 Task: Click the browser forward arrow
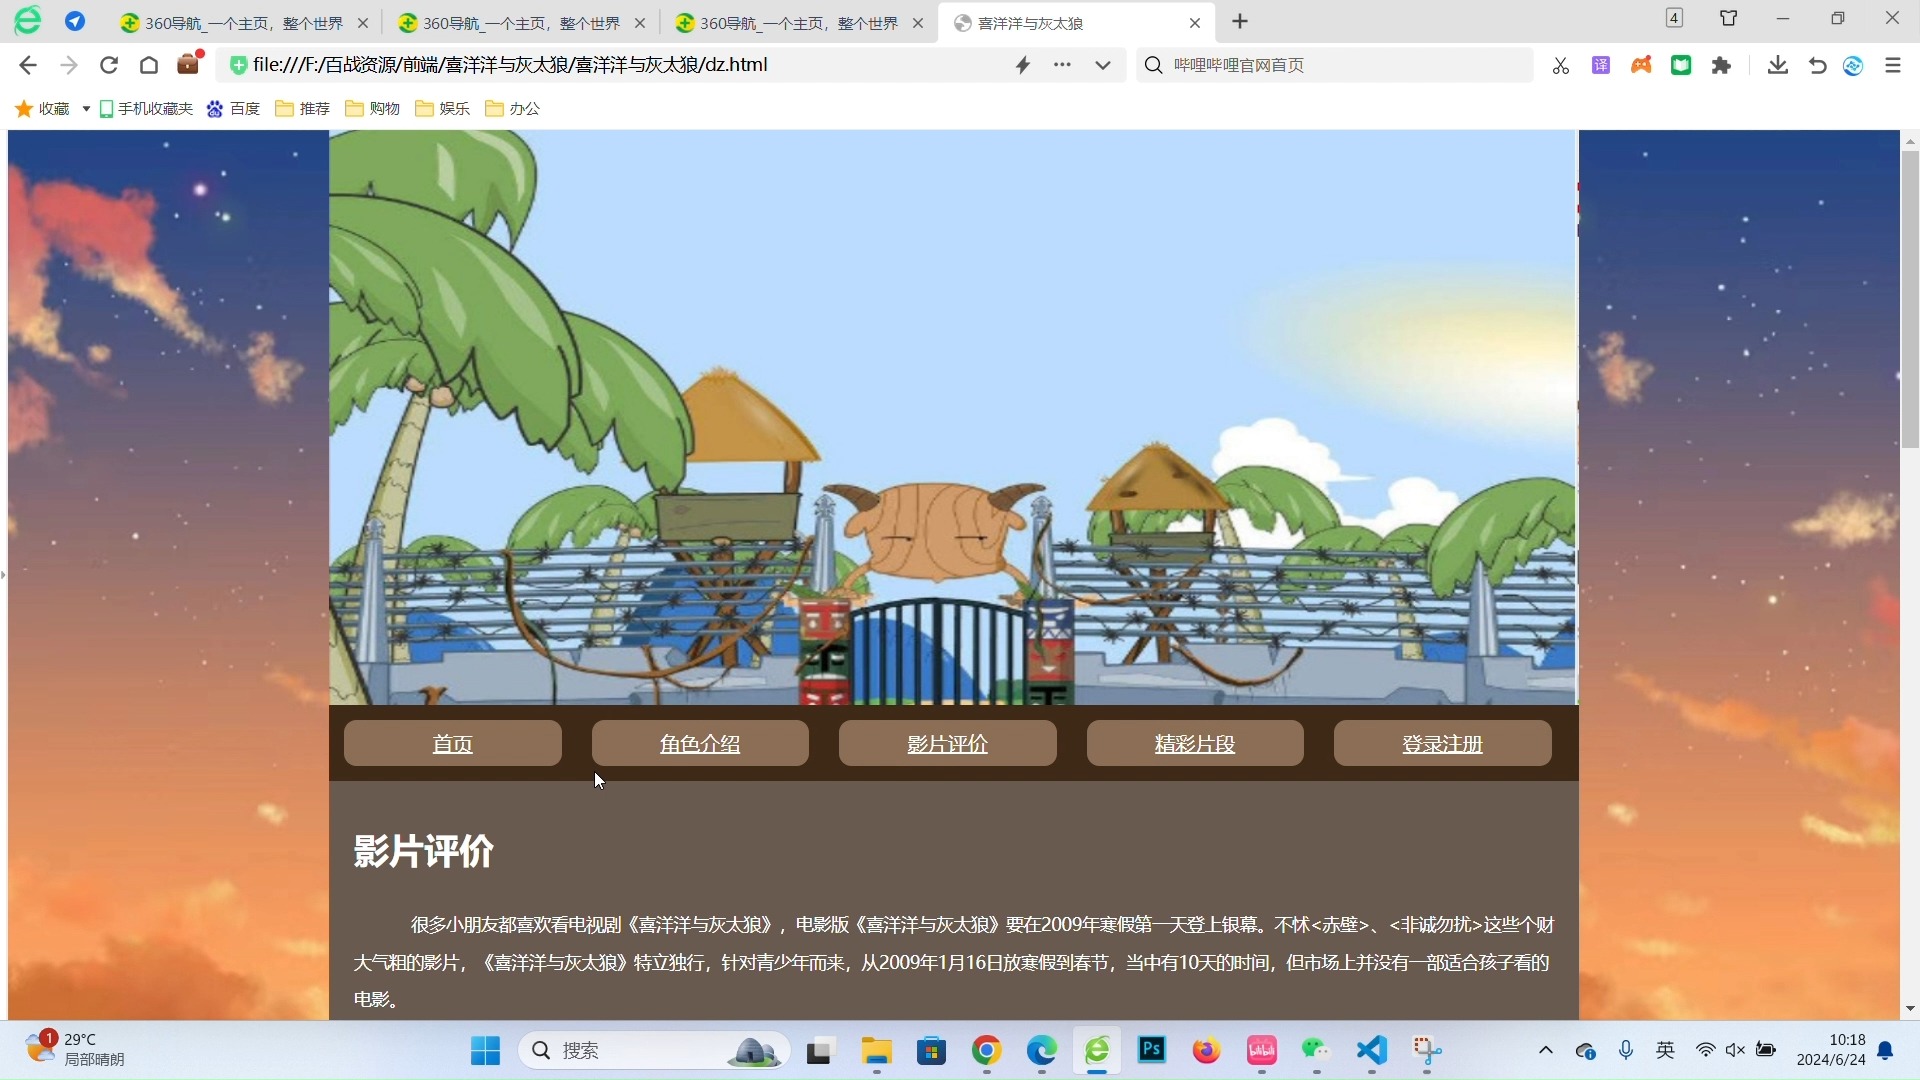tap(68, 65)
